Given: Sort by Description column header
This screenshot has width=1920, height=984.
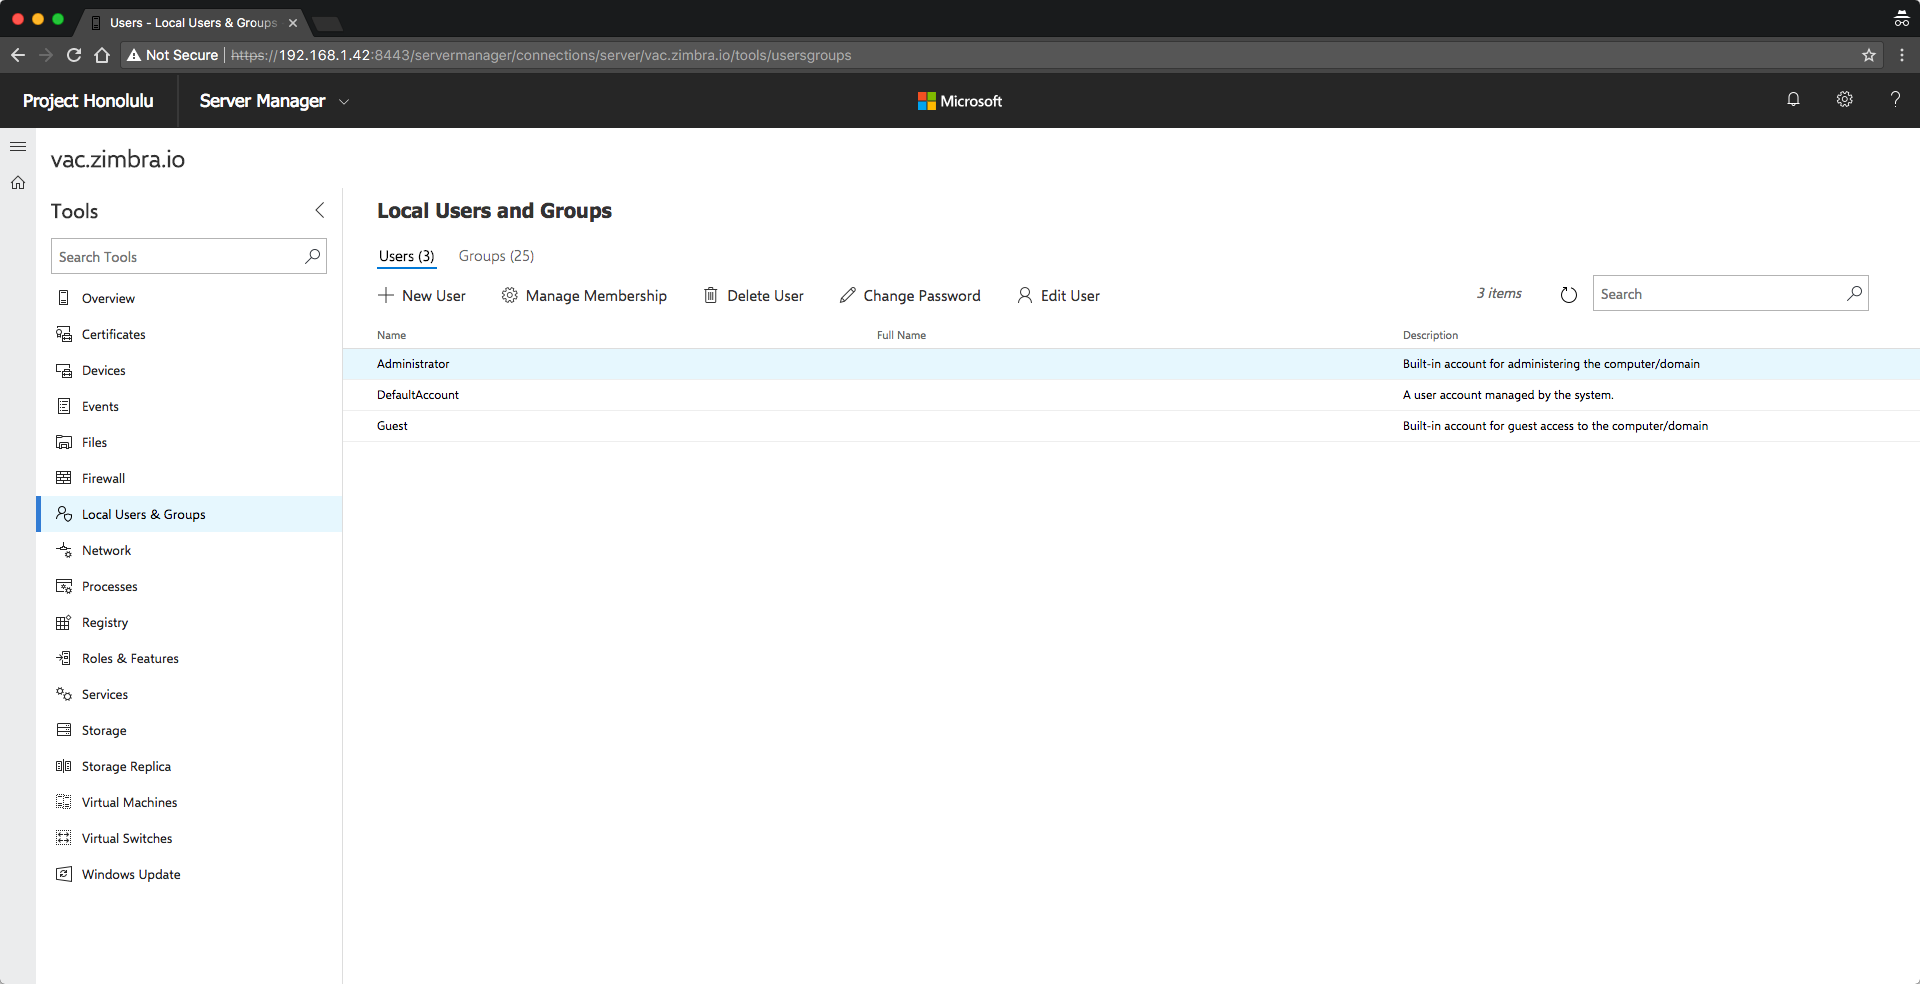Looking at the screenshot, I should [x=1430, y=335].
